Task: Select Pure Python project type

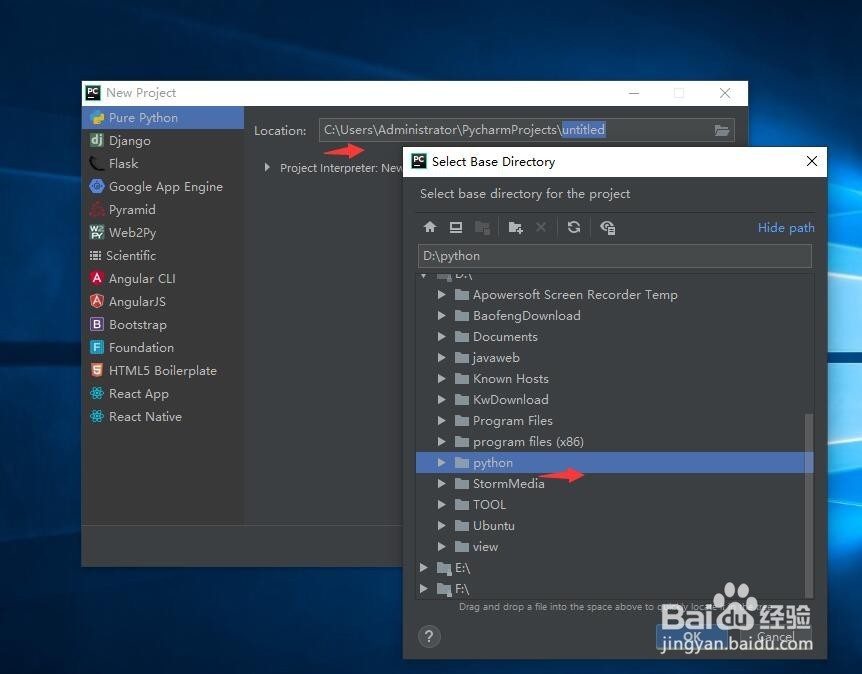Action: (x=162, y=118)
